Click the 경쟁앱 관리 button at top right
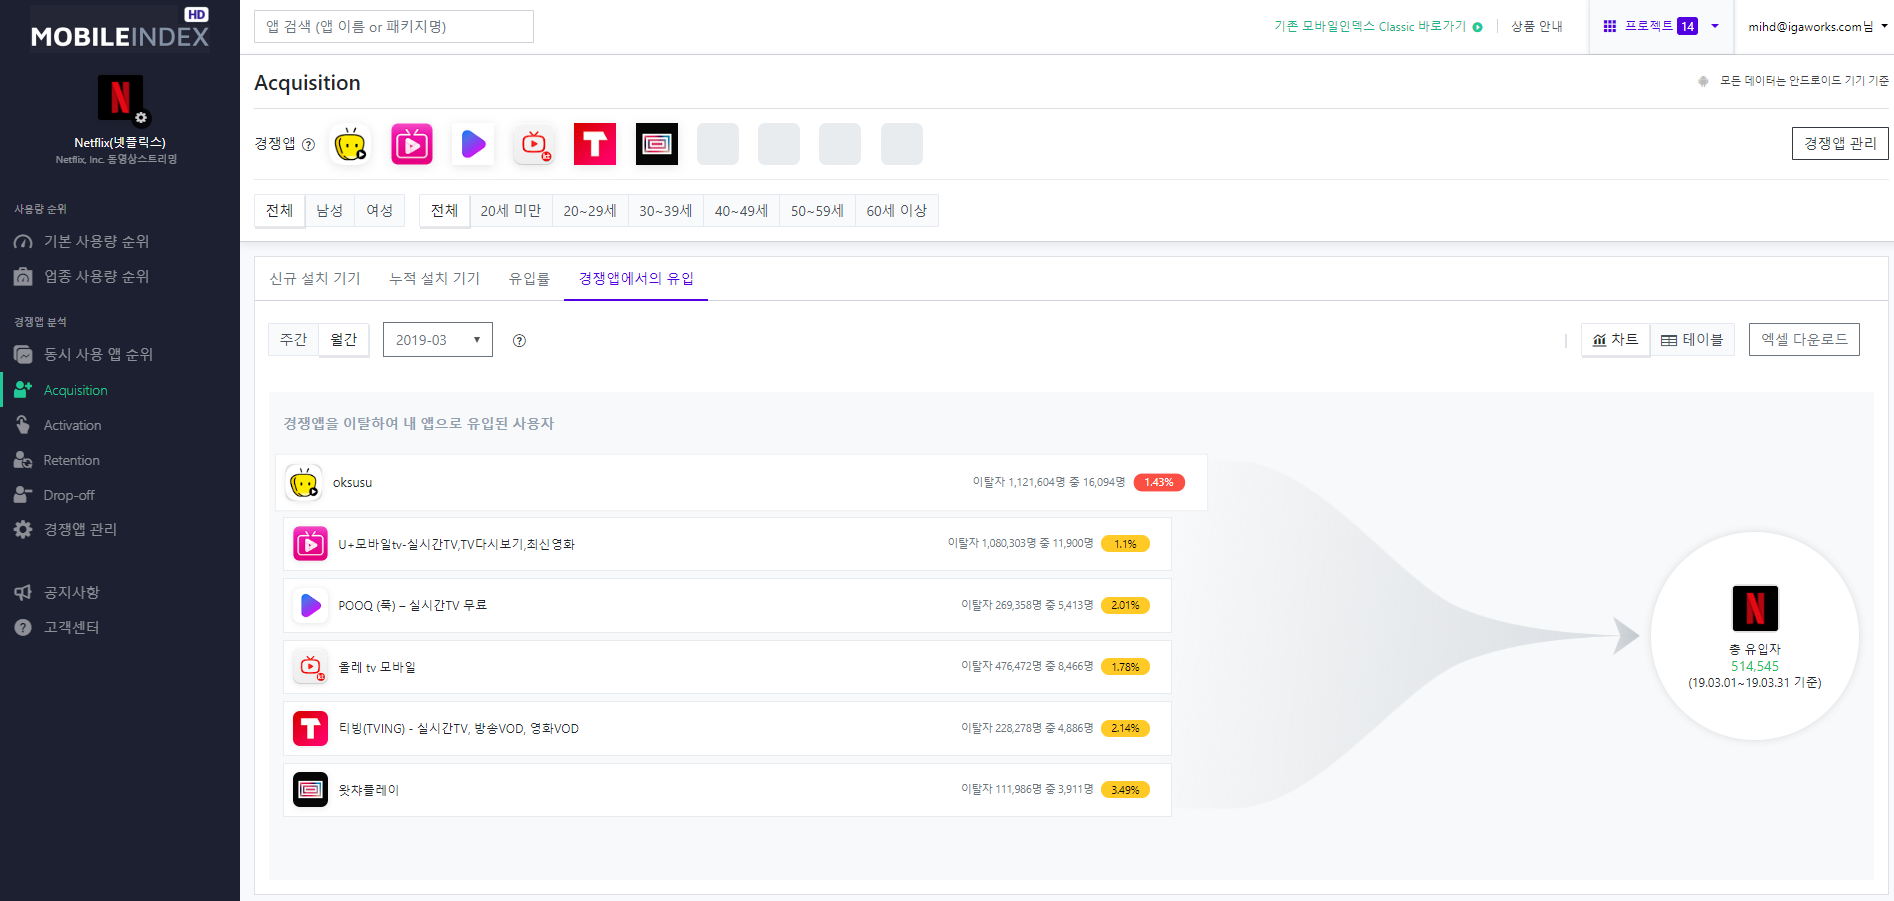 point(1840,144)
